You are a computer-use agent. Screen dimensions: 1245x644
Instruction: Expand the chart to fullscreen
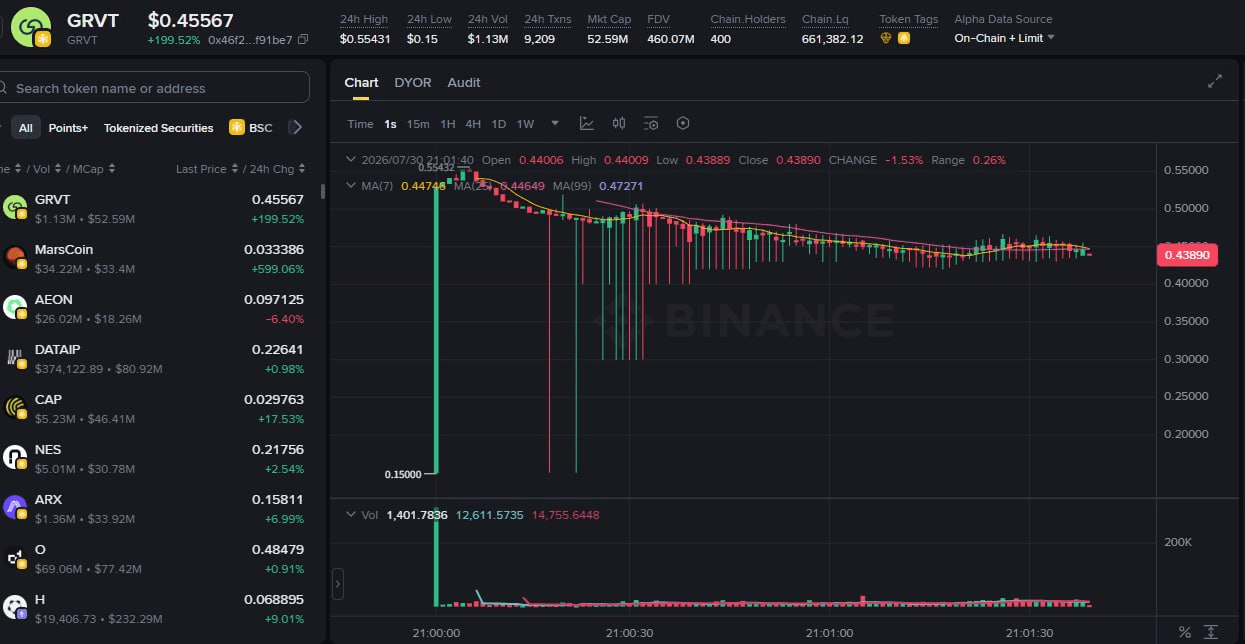pyautogui.click(x=1215, y=82)
